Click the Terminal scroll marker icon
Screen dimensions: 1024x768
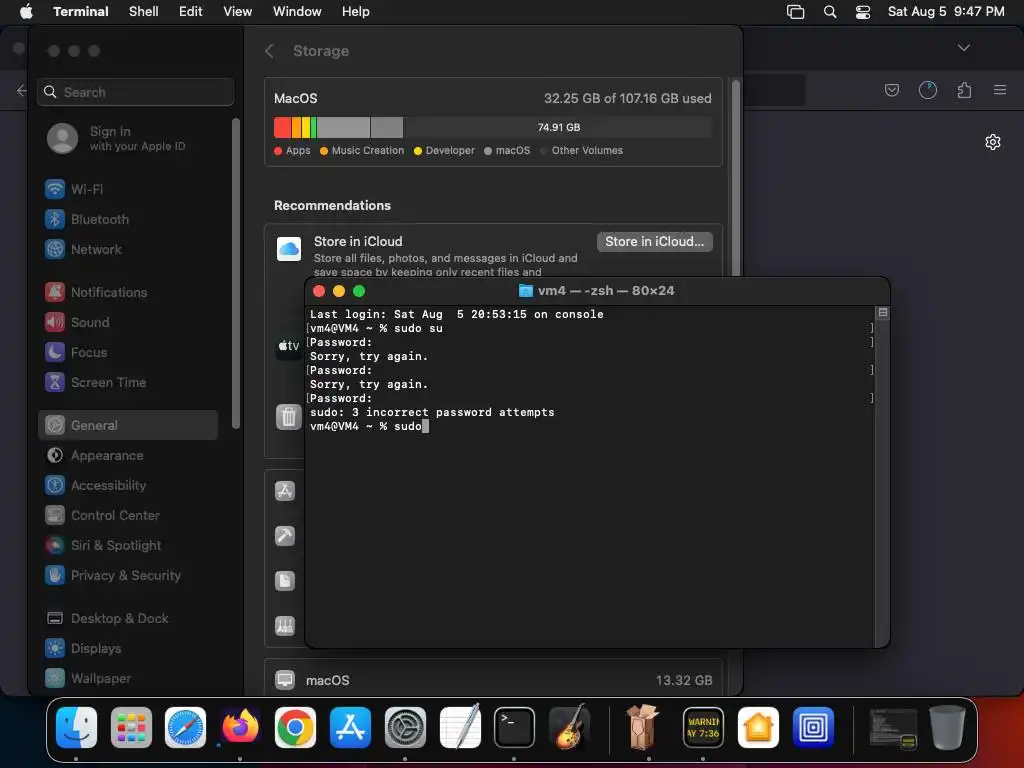tap(882, 313)
